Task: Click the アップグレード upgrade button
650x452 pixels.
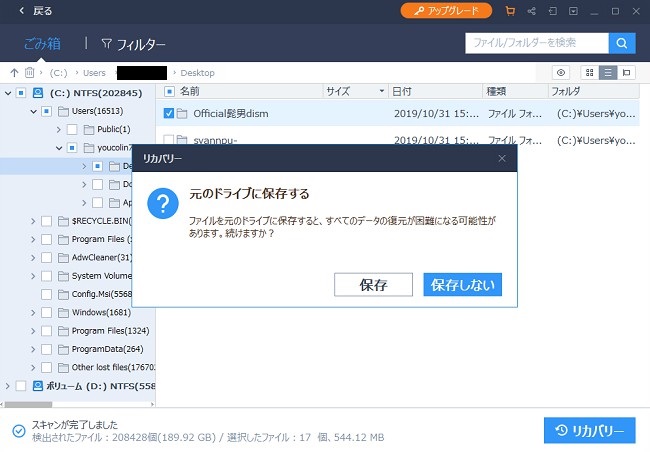Action: 446,11
